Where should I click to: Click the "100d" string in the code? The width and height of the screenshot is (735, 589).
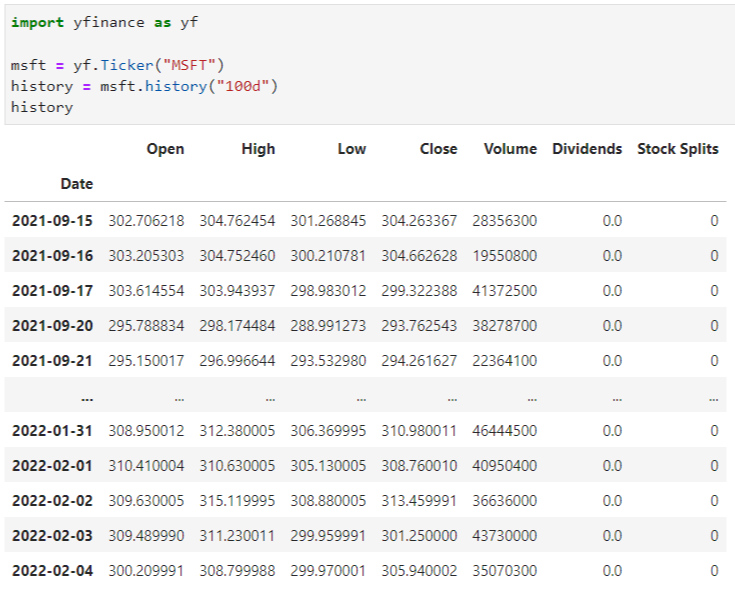pos(242,86)
